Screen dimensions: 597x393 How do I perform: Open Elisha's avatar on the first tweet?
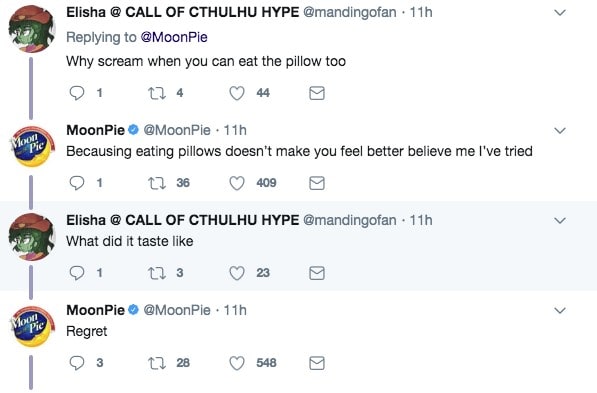tap(32, 29)
